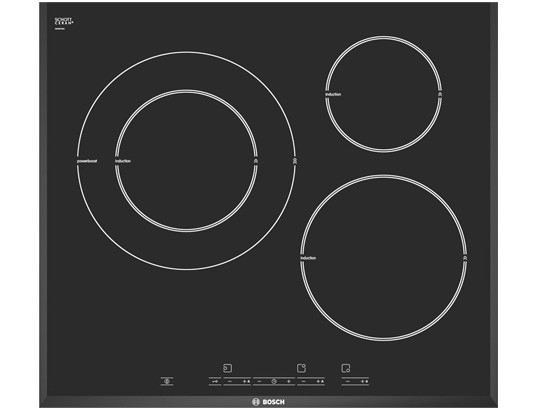Lower the rear right zone power level
Image resolution: width=537 pixels, height=410 pixels.
pyautogui.click(x=304, y=381)
